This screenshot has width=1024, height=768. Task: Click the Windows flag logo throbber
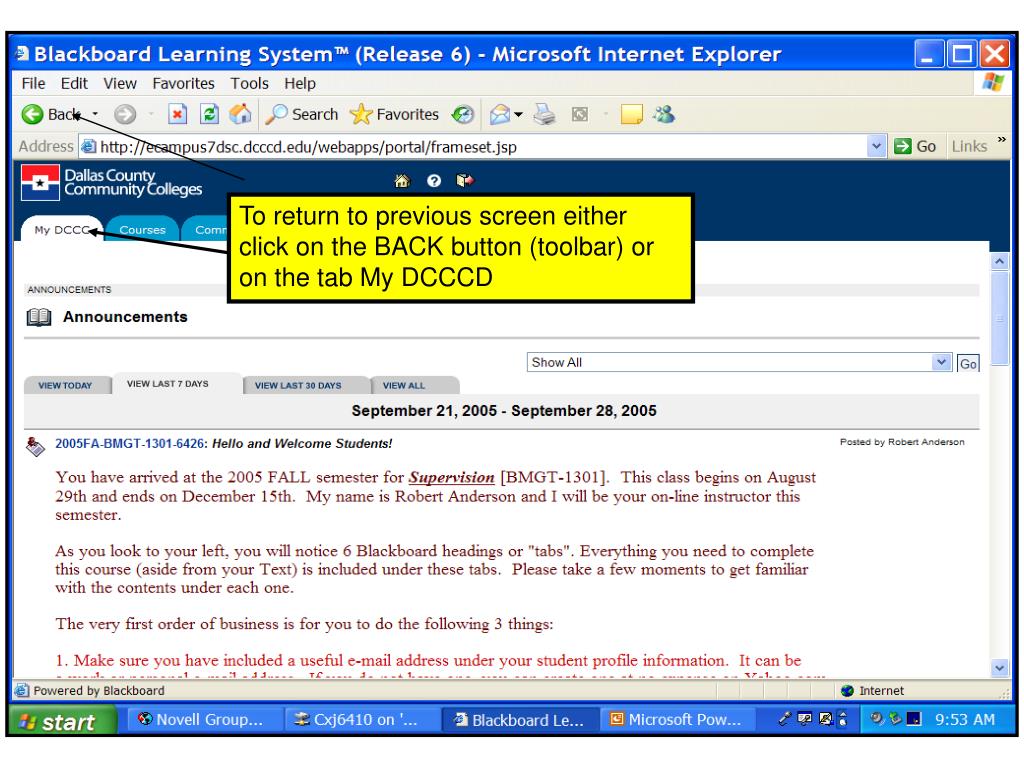[993, 82]
